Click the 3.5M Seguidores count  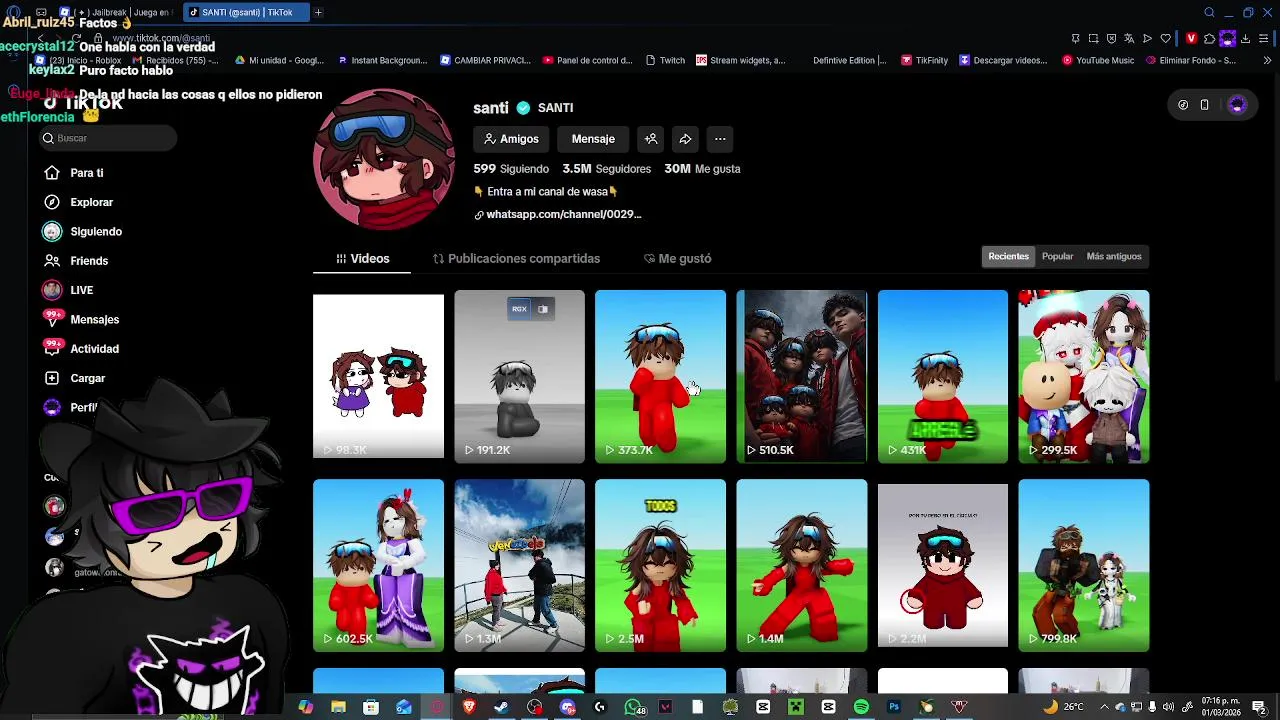[x=606, y=169]
